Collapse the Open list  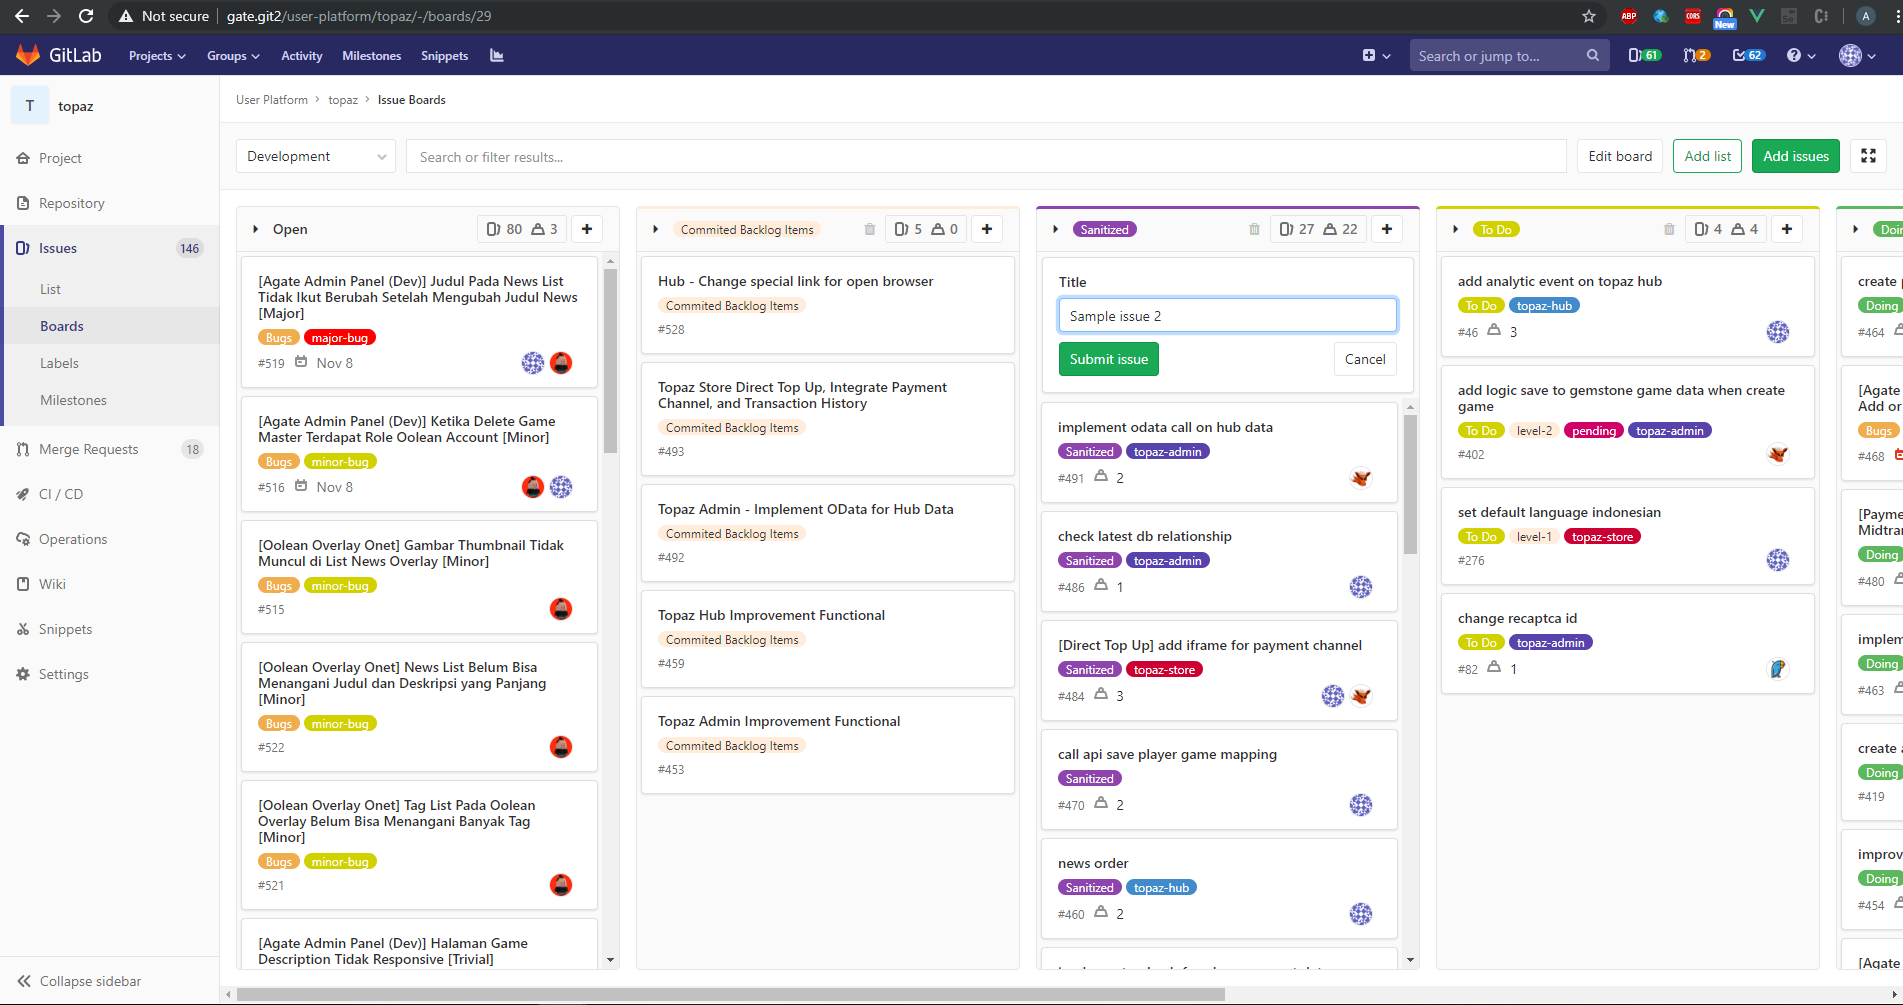256,229
